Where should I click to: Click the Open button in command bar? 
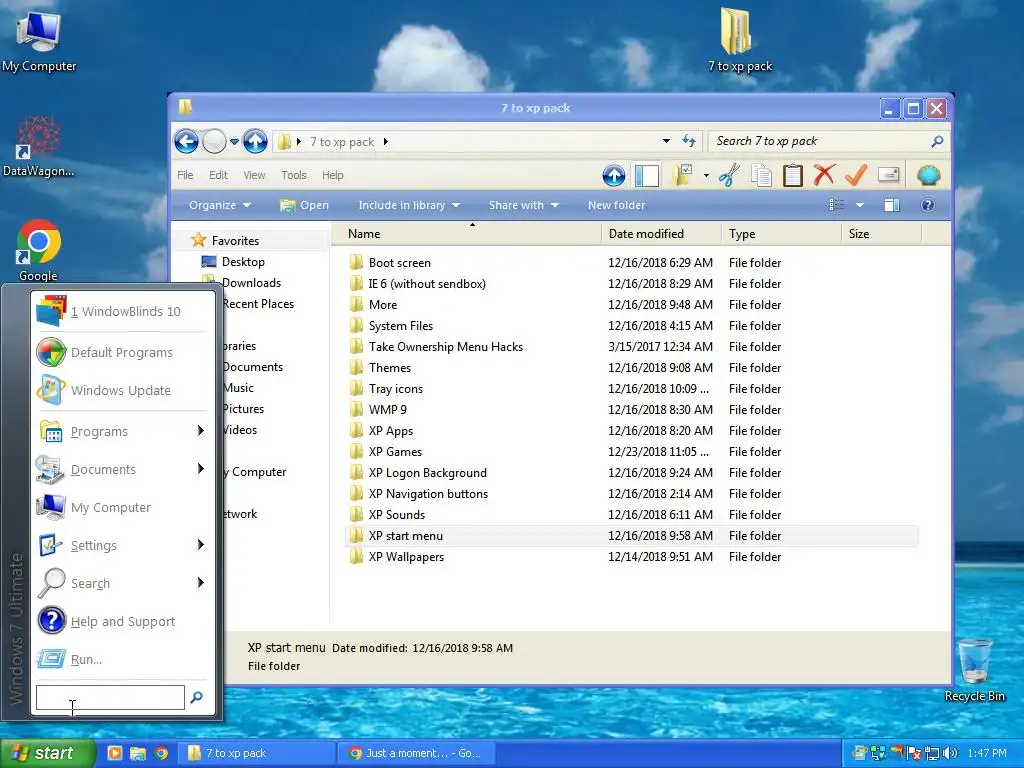(304, 205)
